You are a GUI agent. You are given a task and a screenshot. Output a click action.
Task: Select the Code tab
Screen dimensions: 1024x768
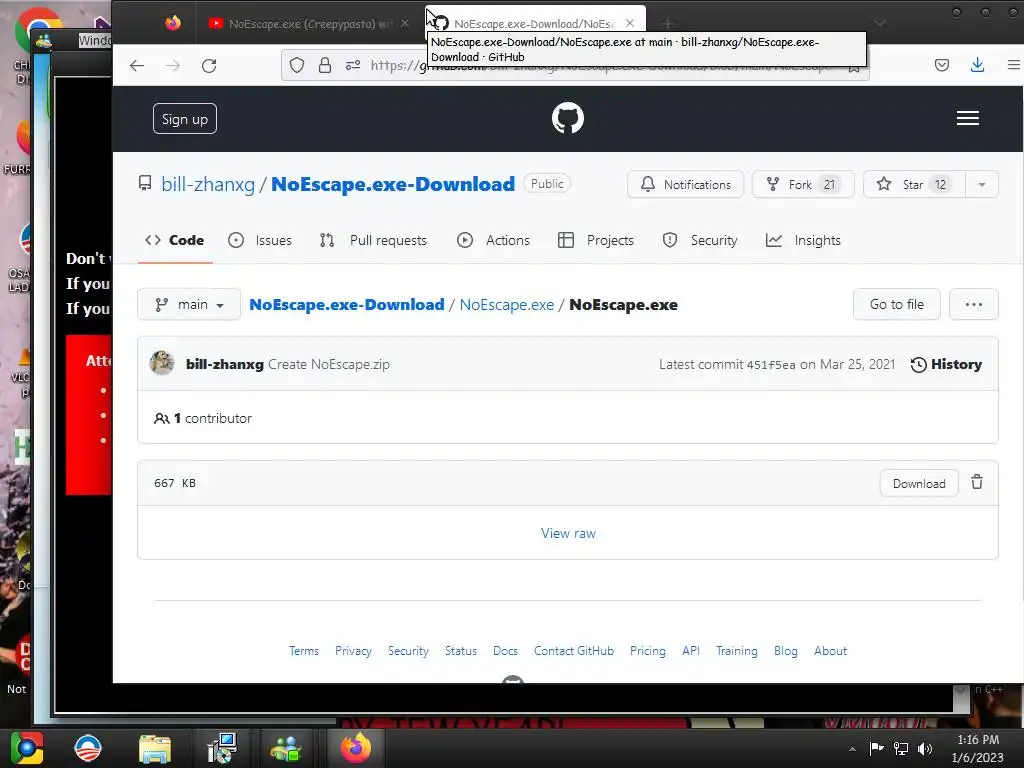tap(174, 240)
